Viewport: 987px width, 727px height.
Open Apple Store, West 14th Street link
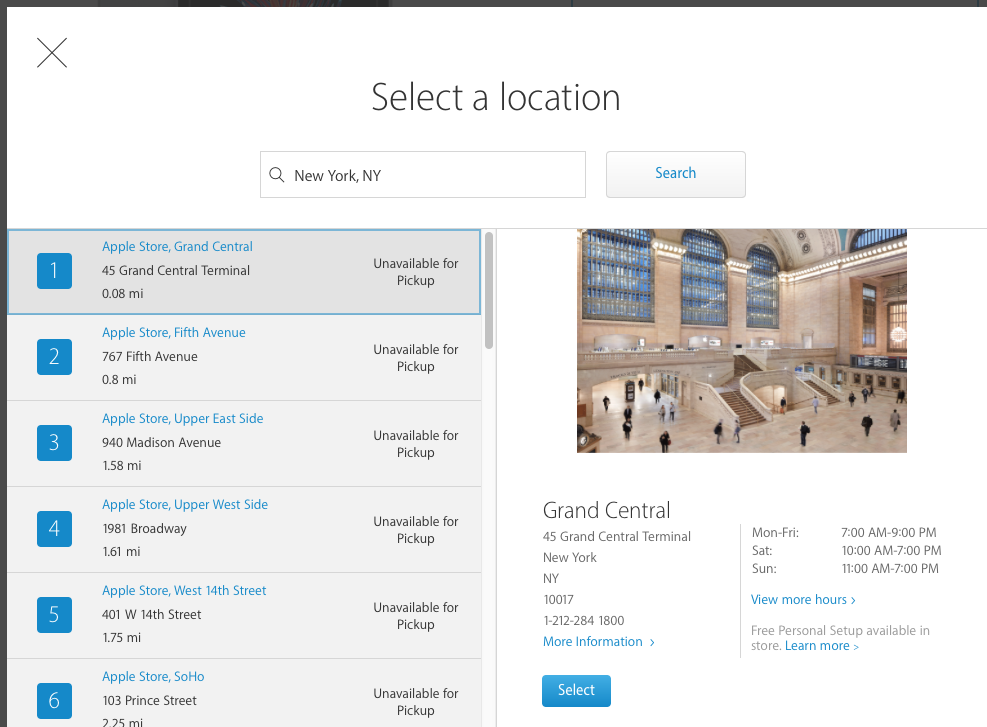(184, 590)
